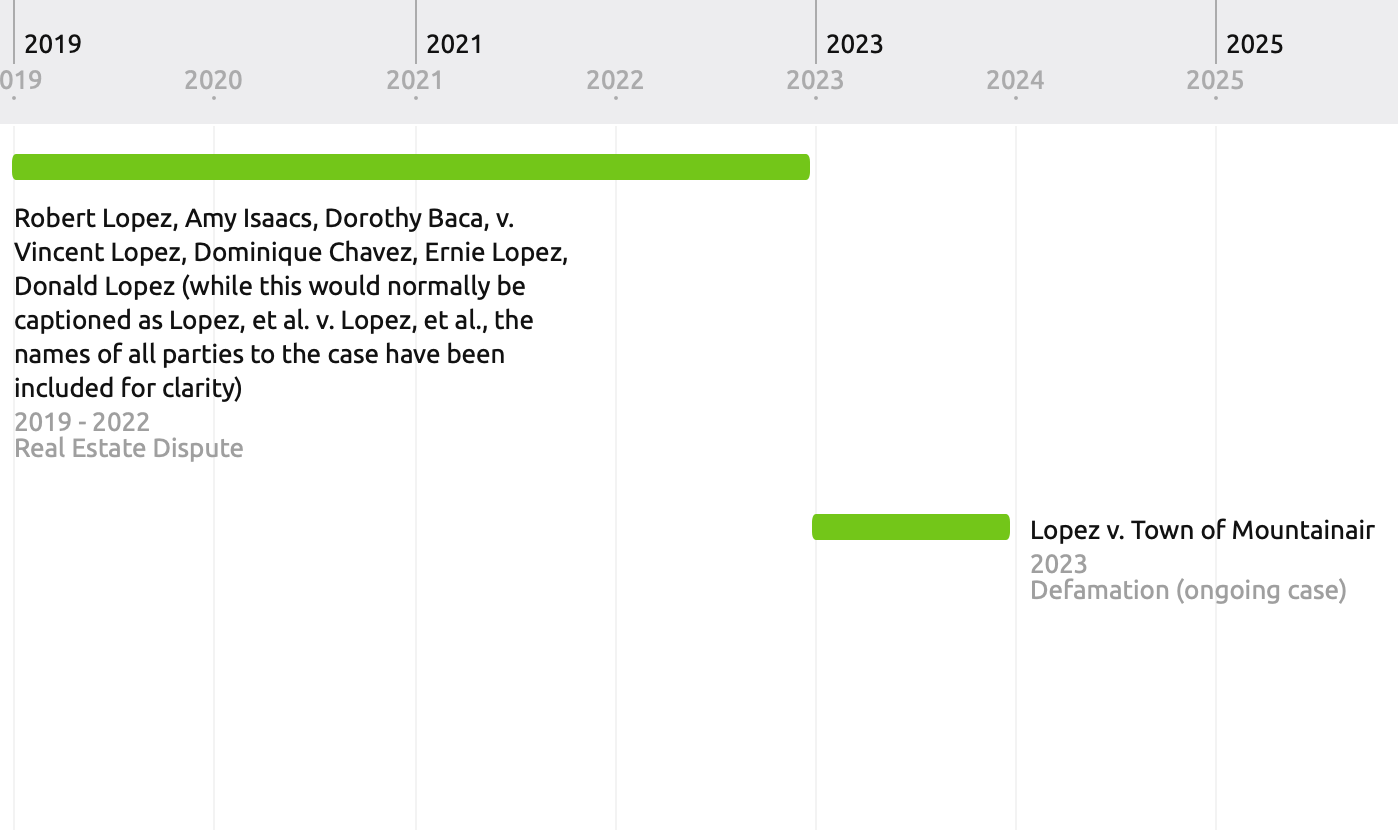1398x830 pixels.
Task: Select the minor 2022 year tick
Action: (615, 80)
